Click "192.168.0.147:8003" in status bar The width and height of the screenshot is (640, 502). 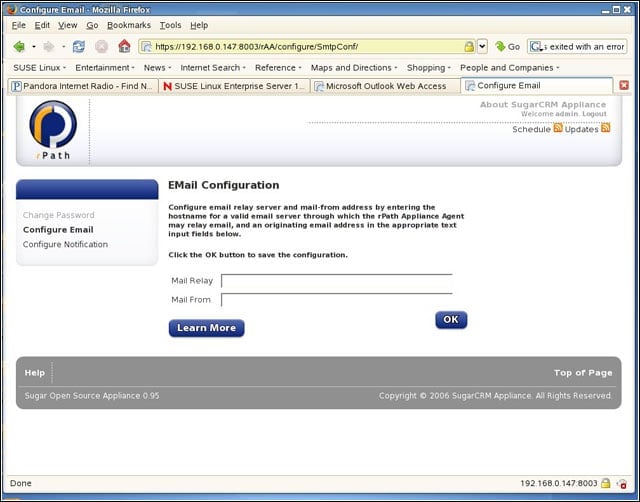coord(559,483)
